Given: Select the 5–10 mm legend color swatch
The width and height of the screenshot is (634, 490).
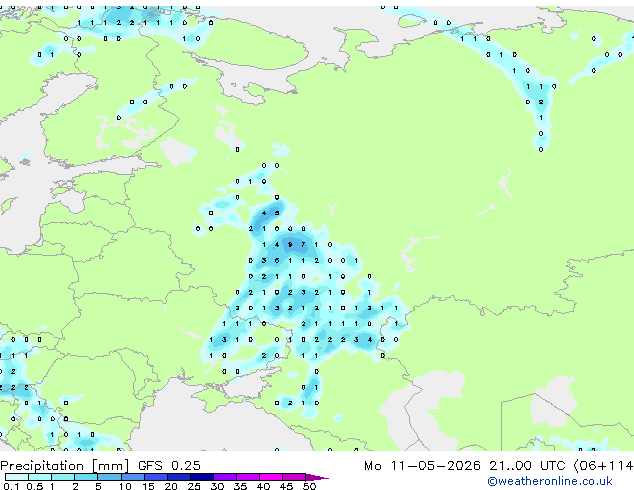Looking at the screenshot, I should coord(109,477).
